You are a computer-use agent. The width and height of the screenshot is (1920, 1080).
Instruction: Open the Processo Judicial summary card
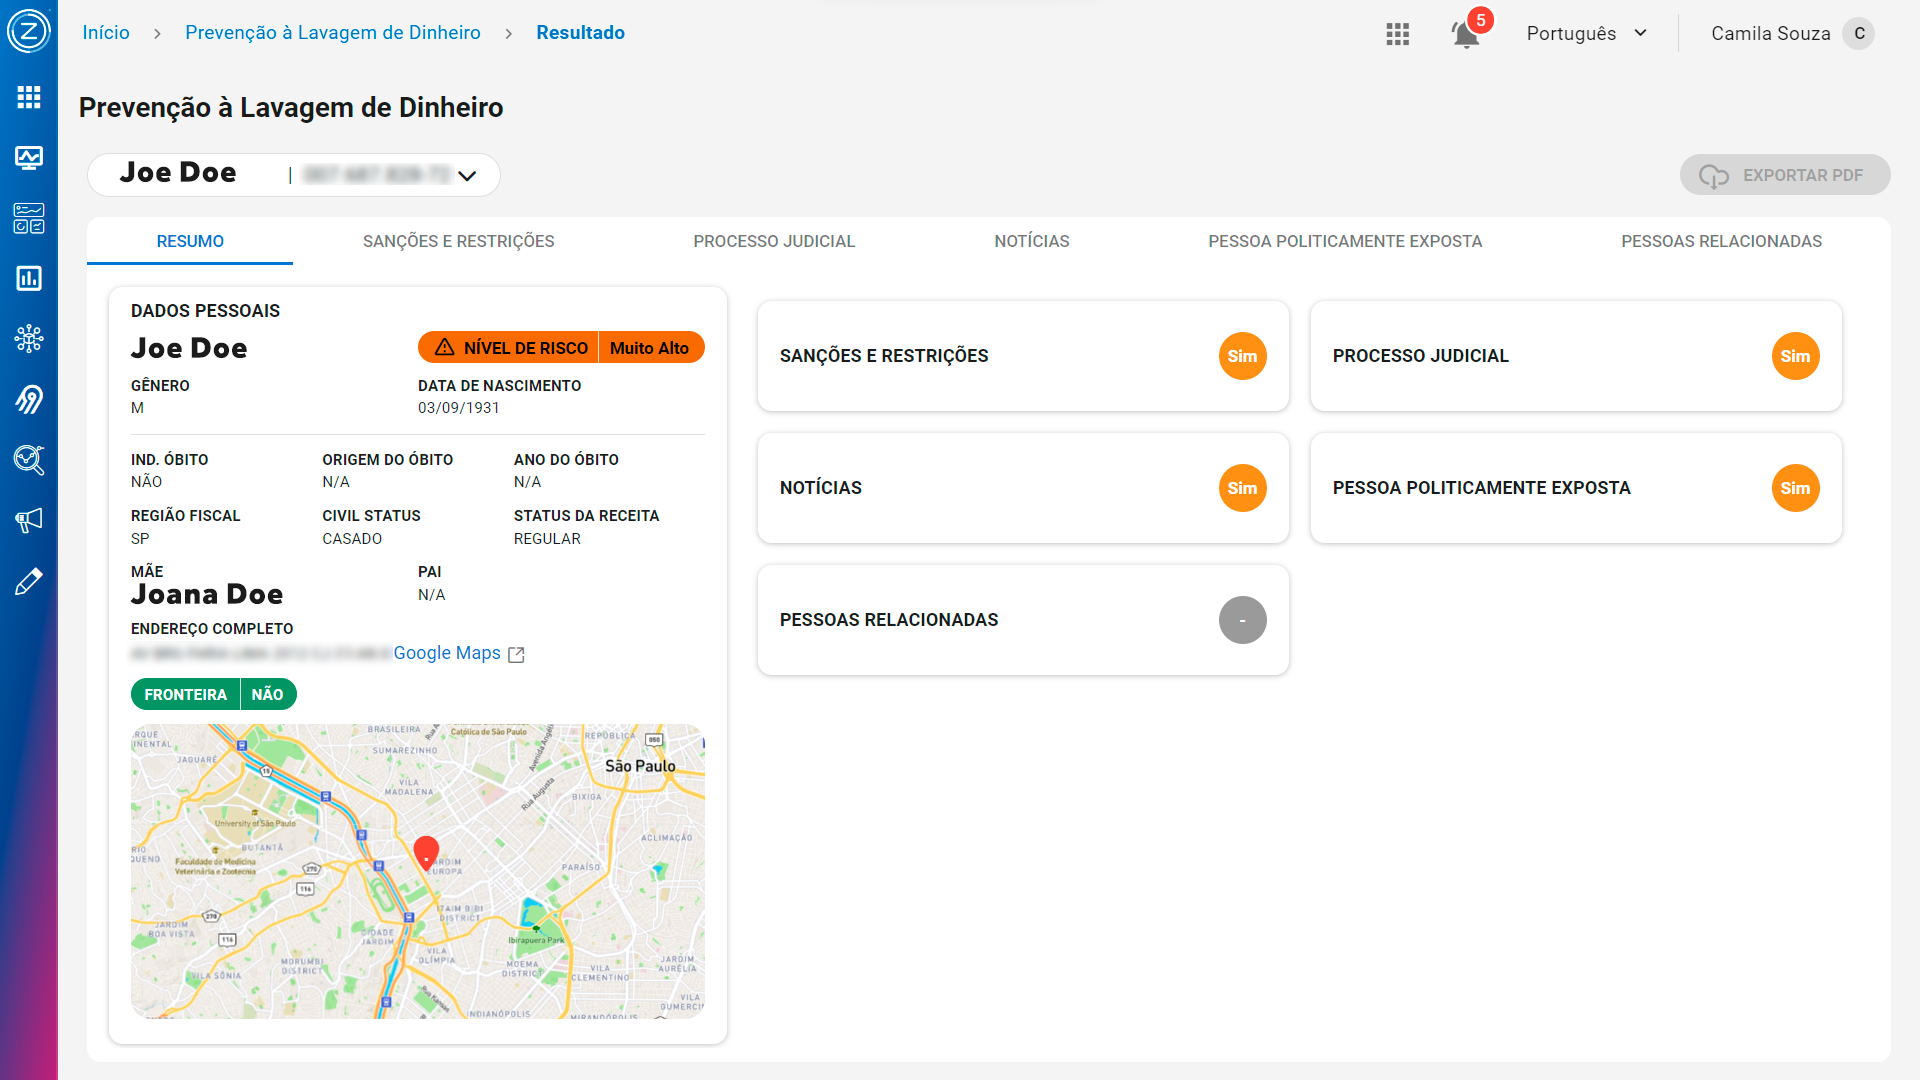(1576, 356)
